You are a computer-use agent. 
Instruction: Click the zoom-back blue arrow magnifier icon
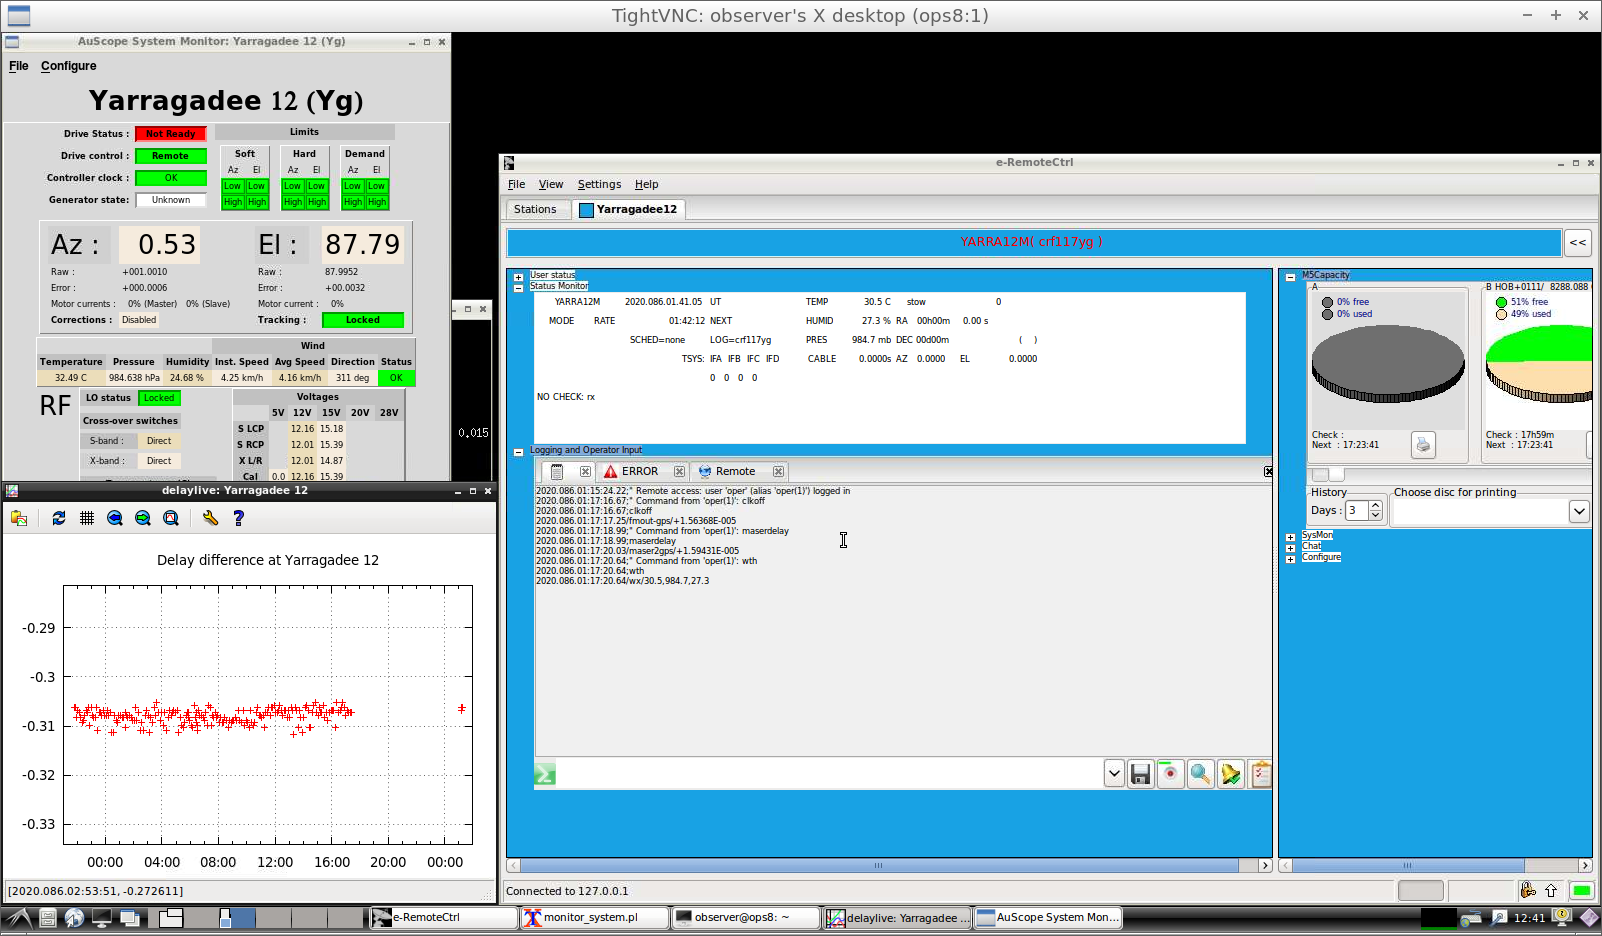115,518
